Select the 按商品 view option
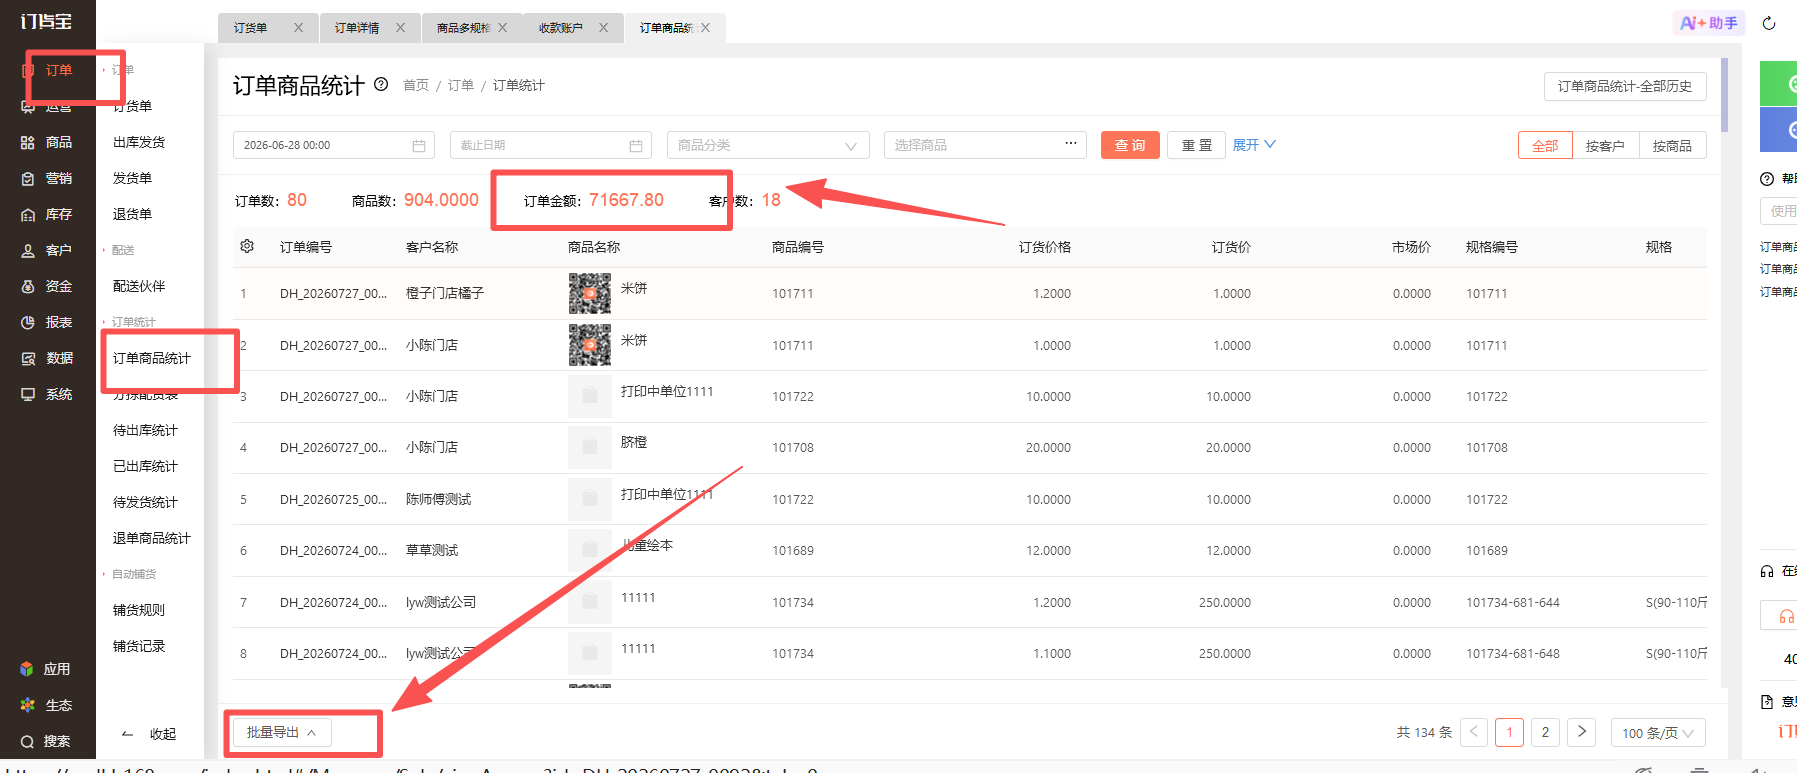 1672,145
